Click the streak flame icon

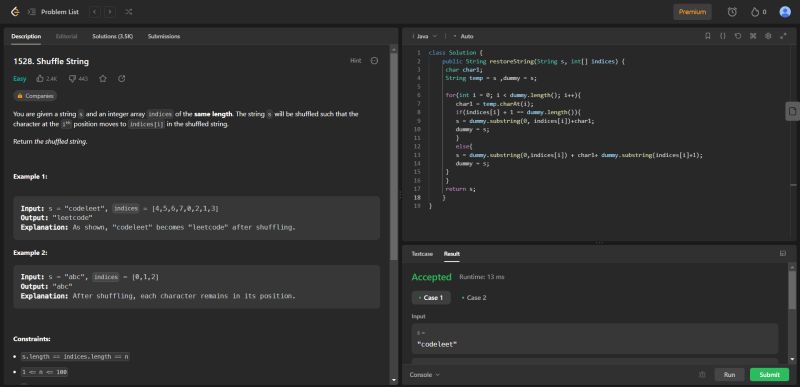click(755, 12)
